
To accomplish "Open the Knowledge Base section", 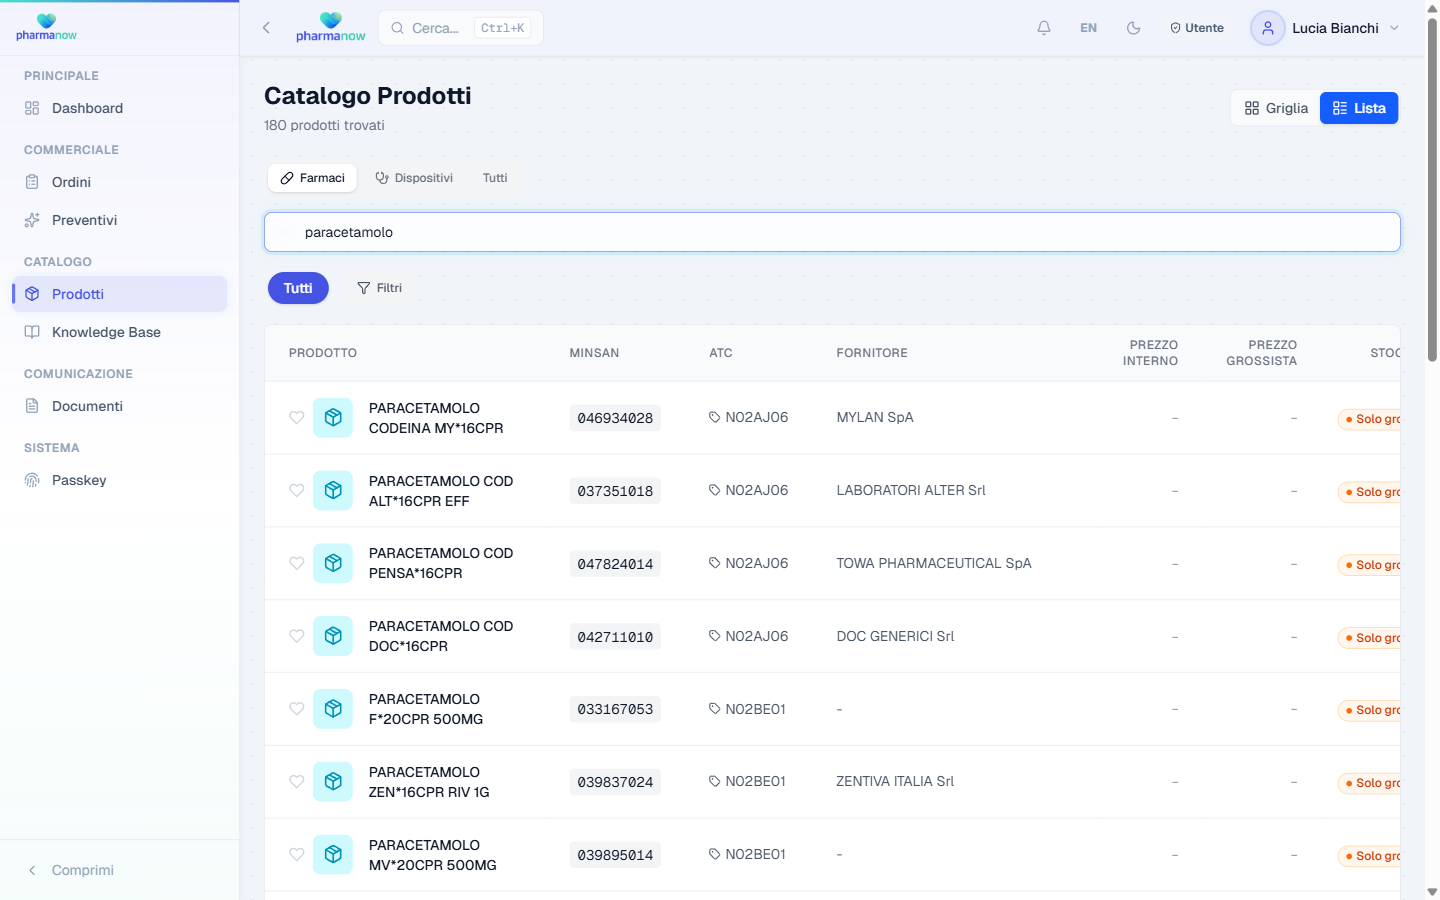I will click(x=106, y=332).
